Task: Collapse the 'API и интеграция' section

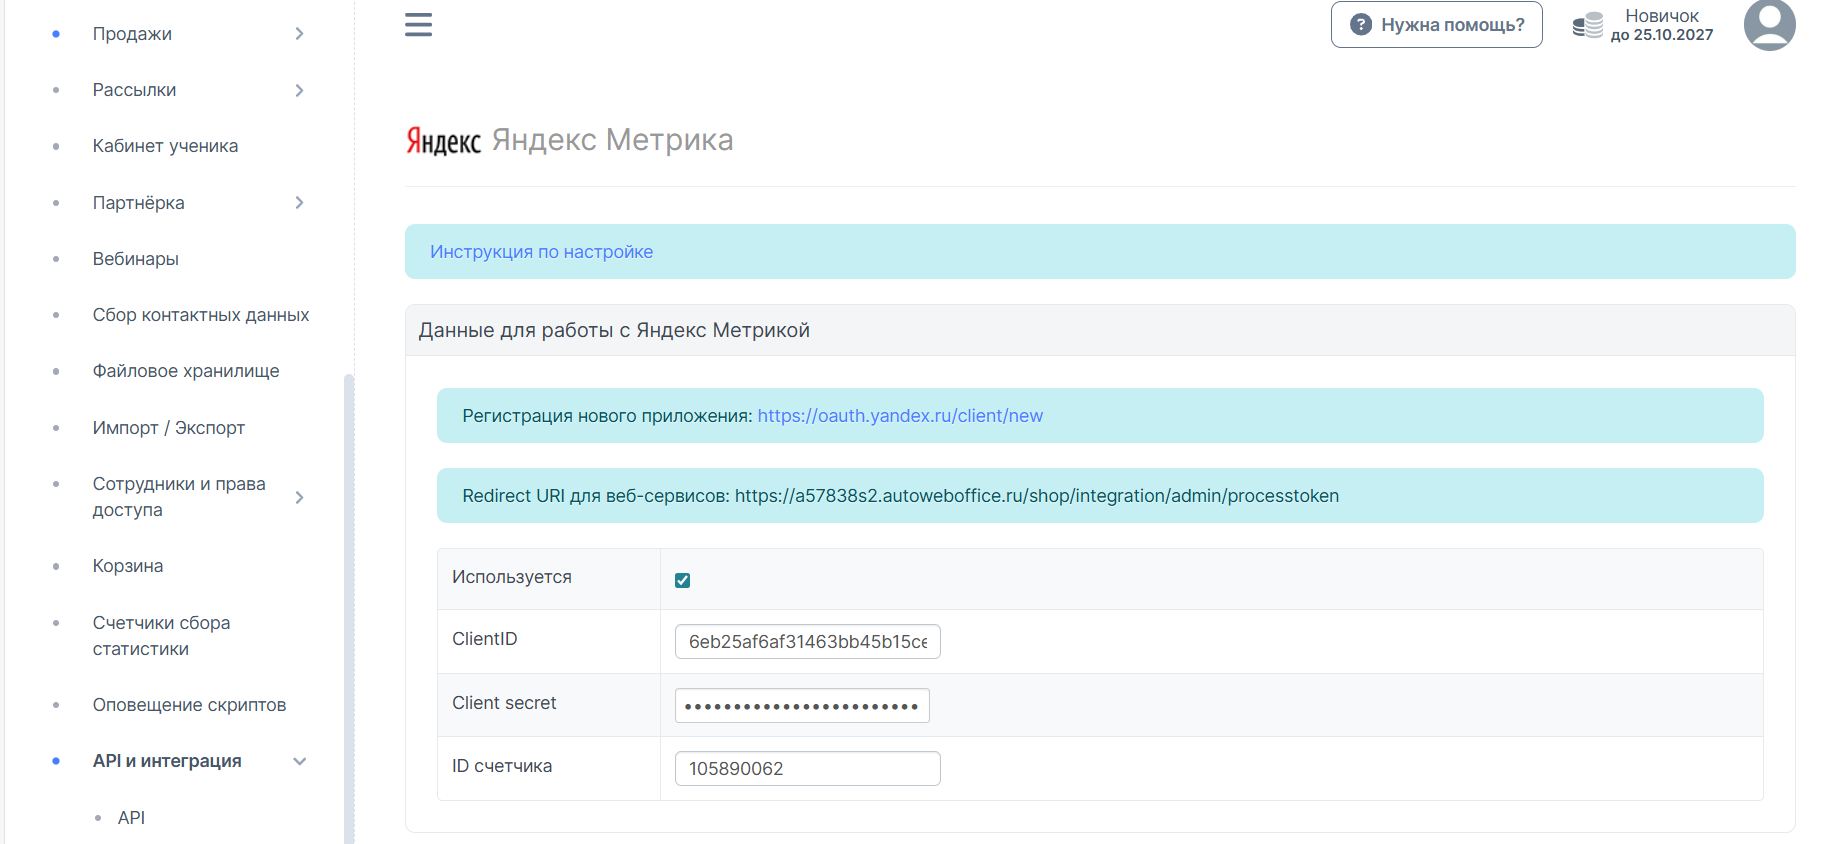Action: (x=299, y=761)
